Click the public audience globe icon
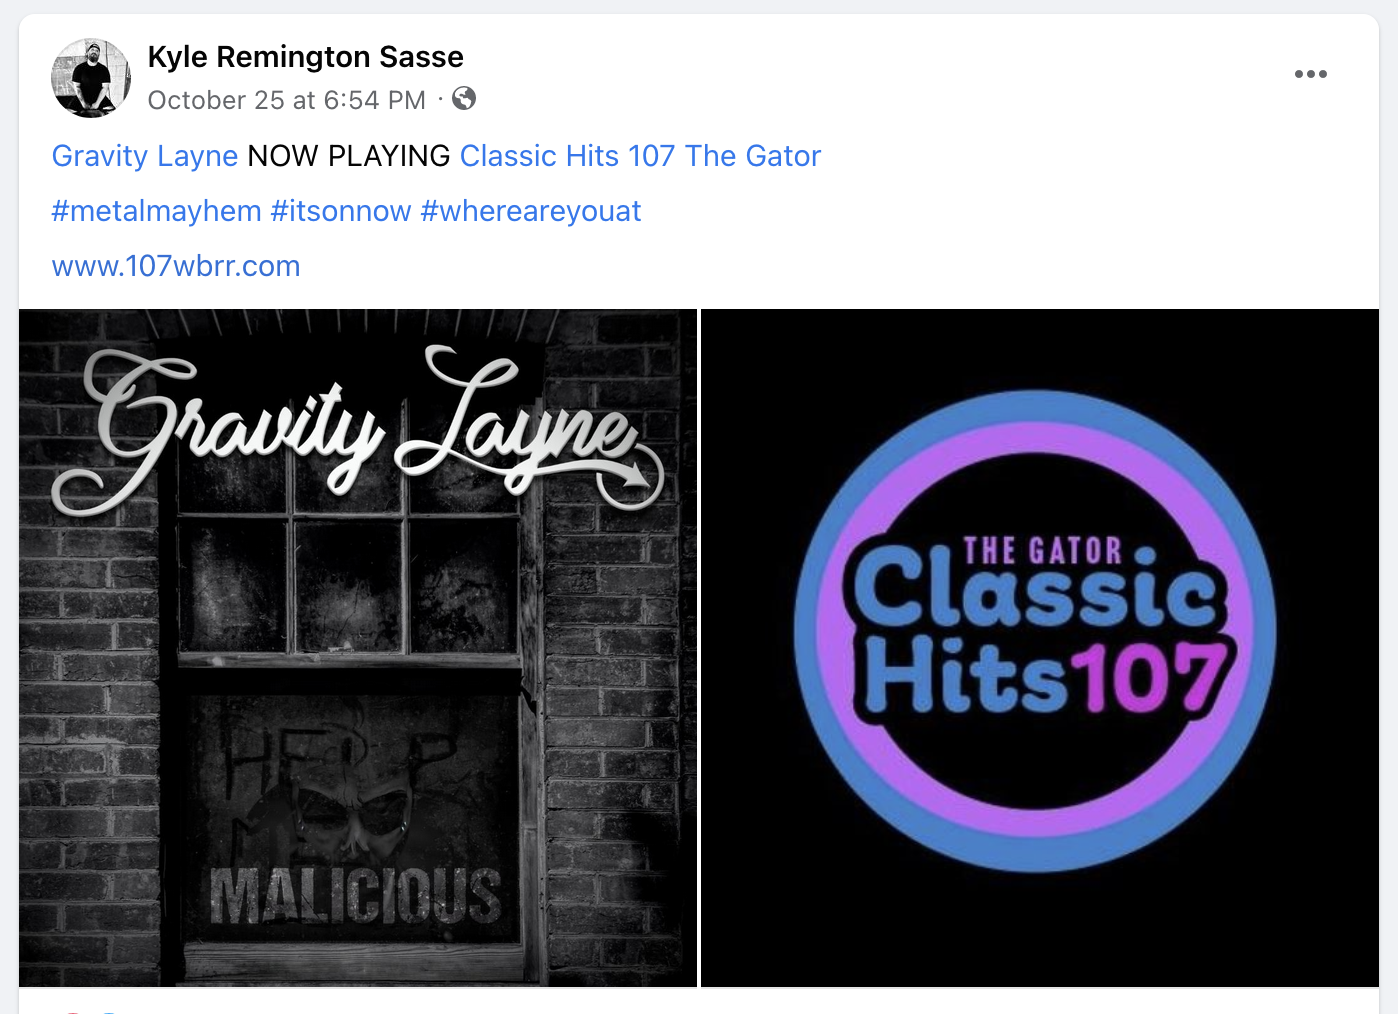Image resolution: width=1398 pixels, height=1014 pixels. (x=464, y=98)
